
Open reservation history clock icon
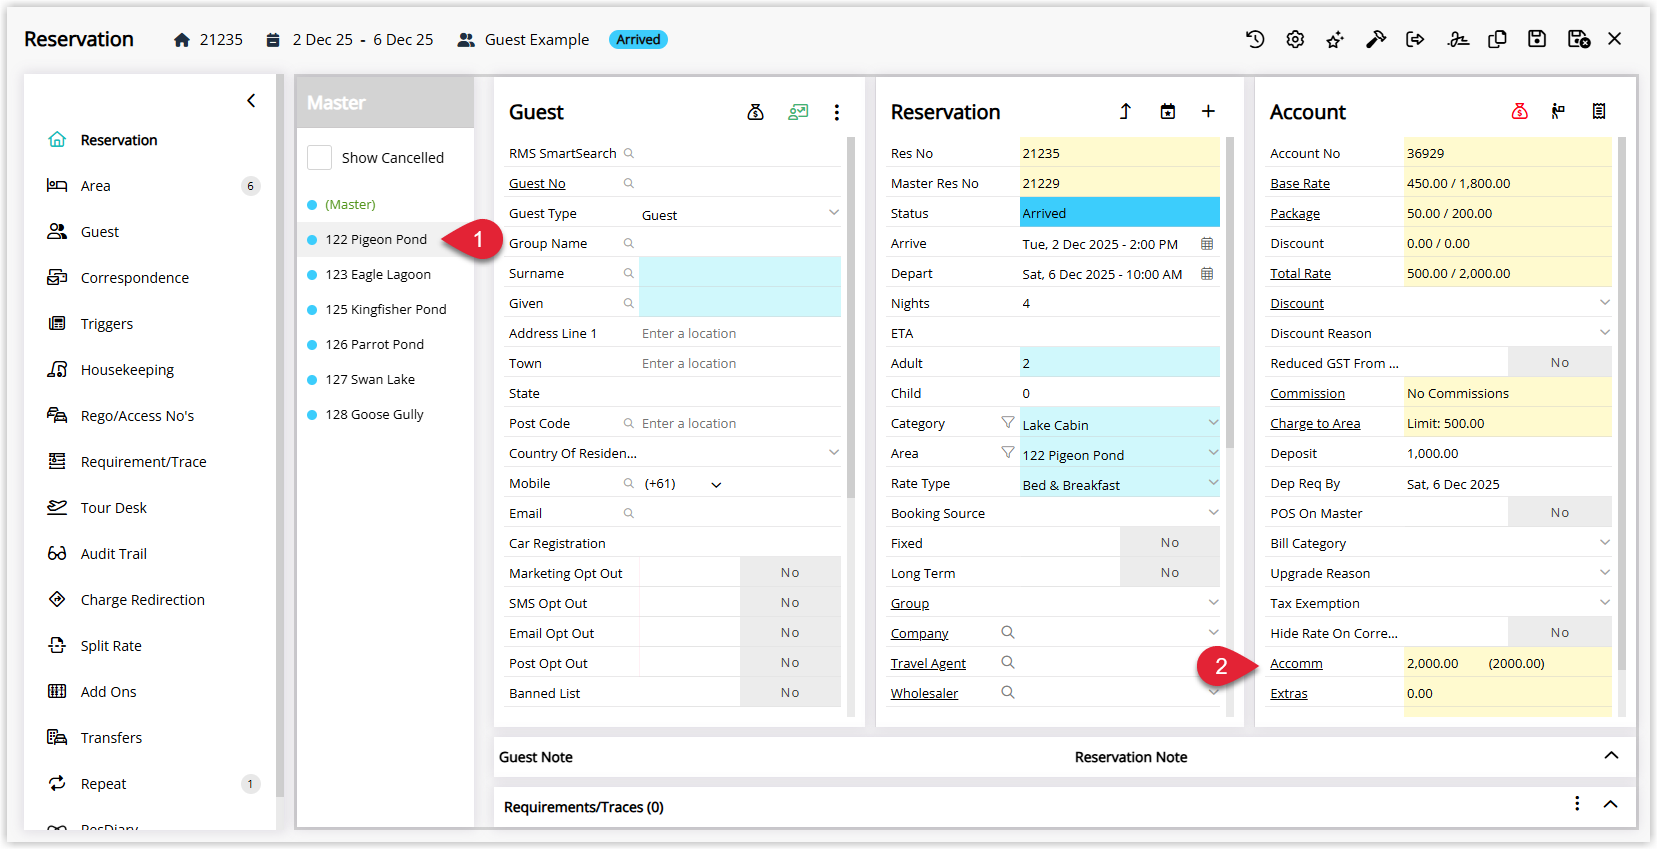coord(1255,39)
